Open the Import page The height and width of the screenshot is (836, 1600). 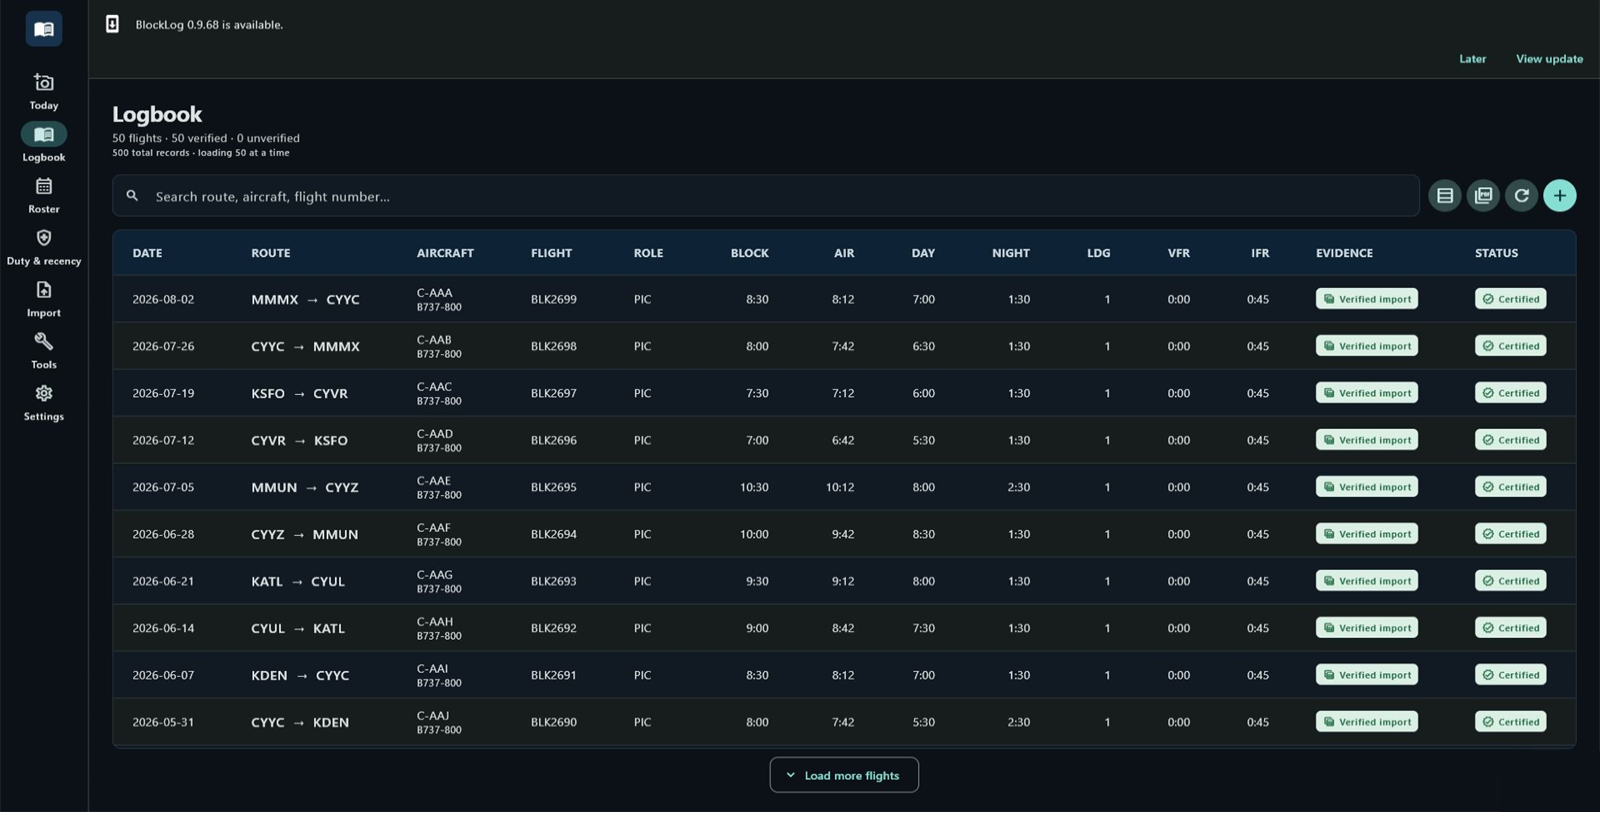44,299
